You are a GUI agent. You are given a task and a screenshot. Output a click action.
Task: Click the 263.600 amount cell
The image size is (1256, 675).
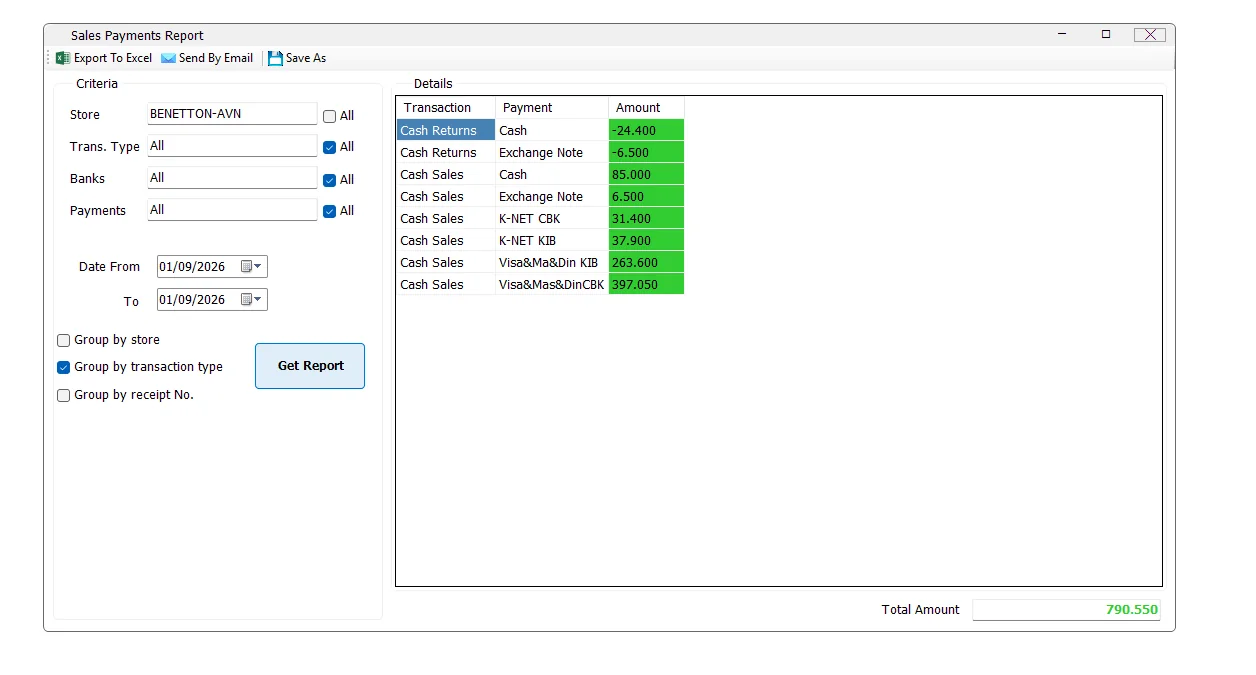click(646, 263)
